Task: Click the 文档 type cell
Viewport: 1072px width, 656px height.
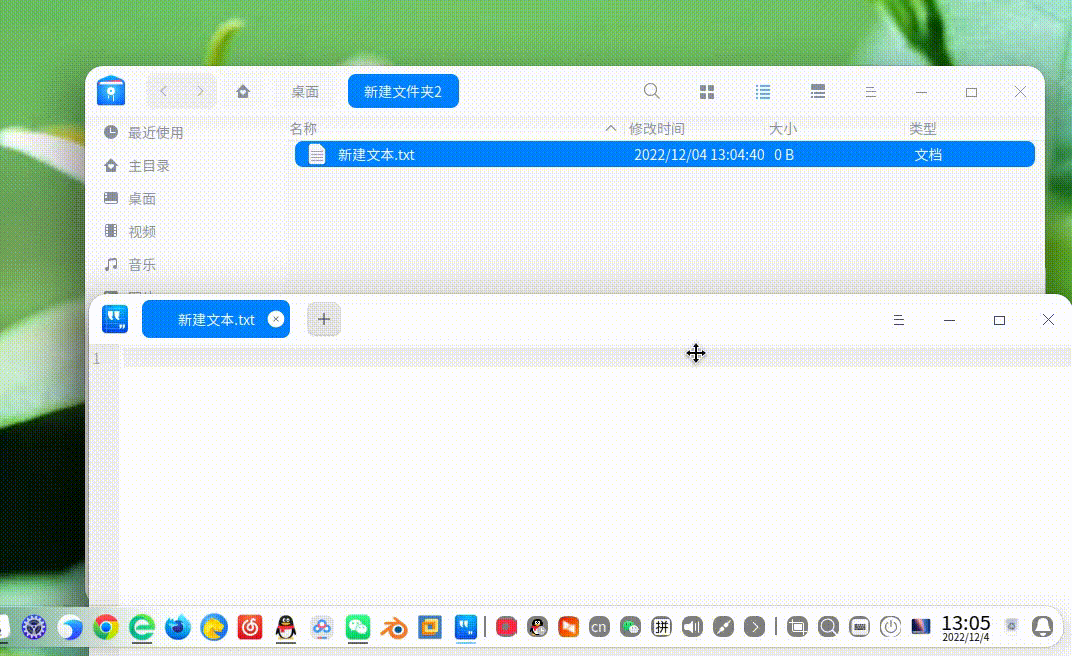Action: [928, 154]
